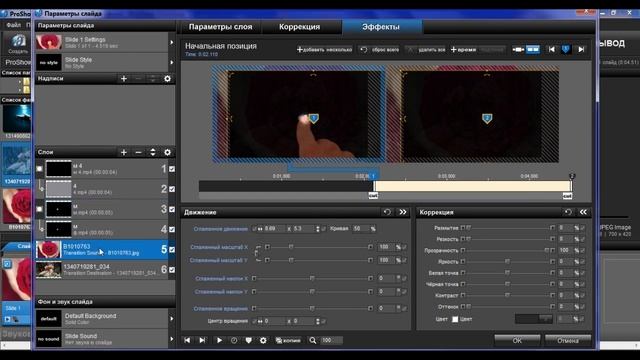Expand Slide 1 Settings arrow

click(171, 42)
